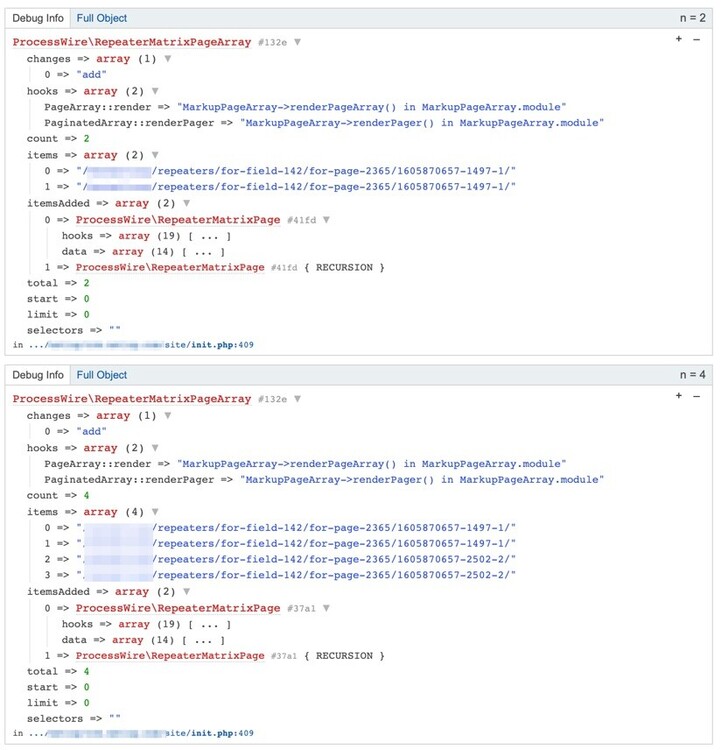Viewport: 721px width, 750px height.
Task: Click the minus icon in the first dump panel
Action: (696, 39)
